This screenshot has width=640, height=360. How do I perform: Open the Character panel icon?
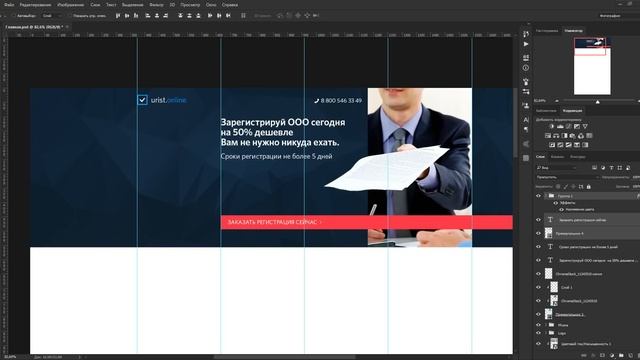click(x=526, y=120)
